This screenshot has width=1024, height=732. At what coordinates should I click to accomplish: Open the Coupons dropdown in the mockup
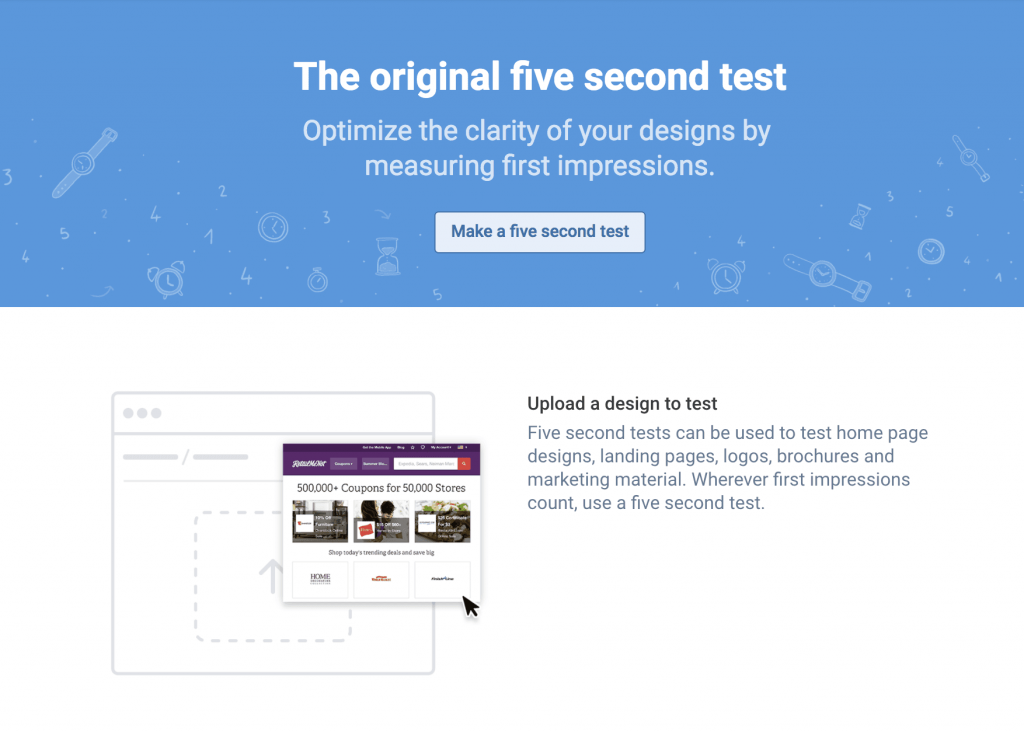pyautogui.click(x=344, y=464)
